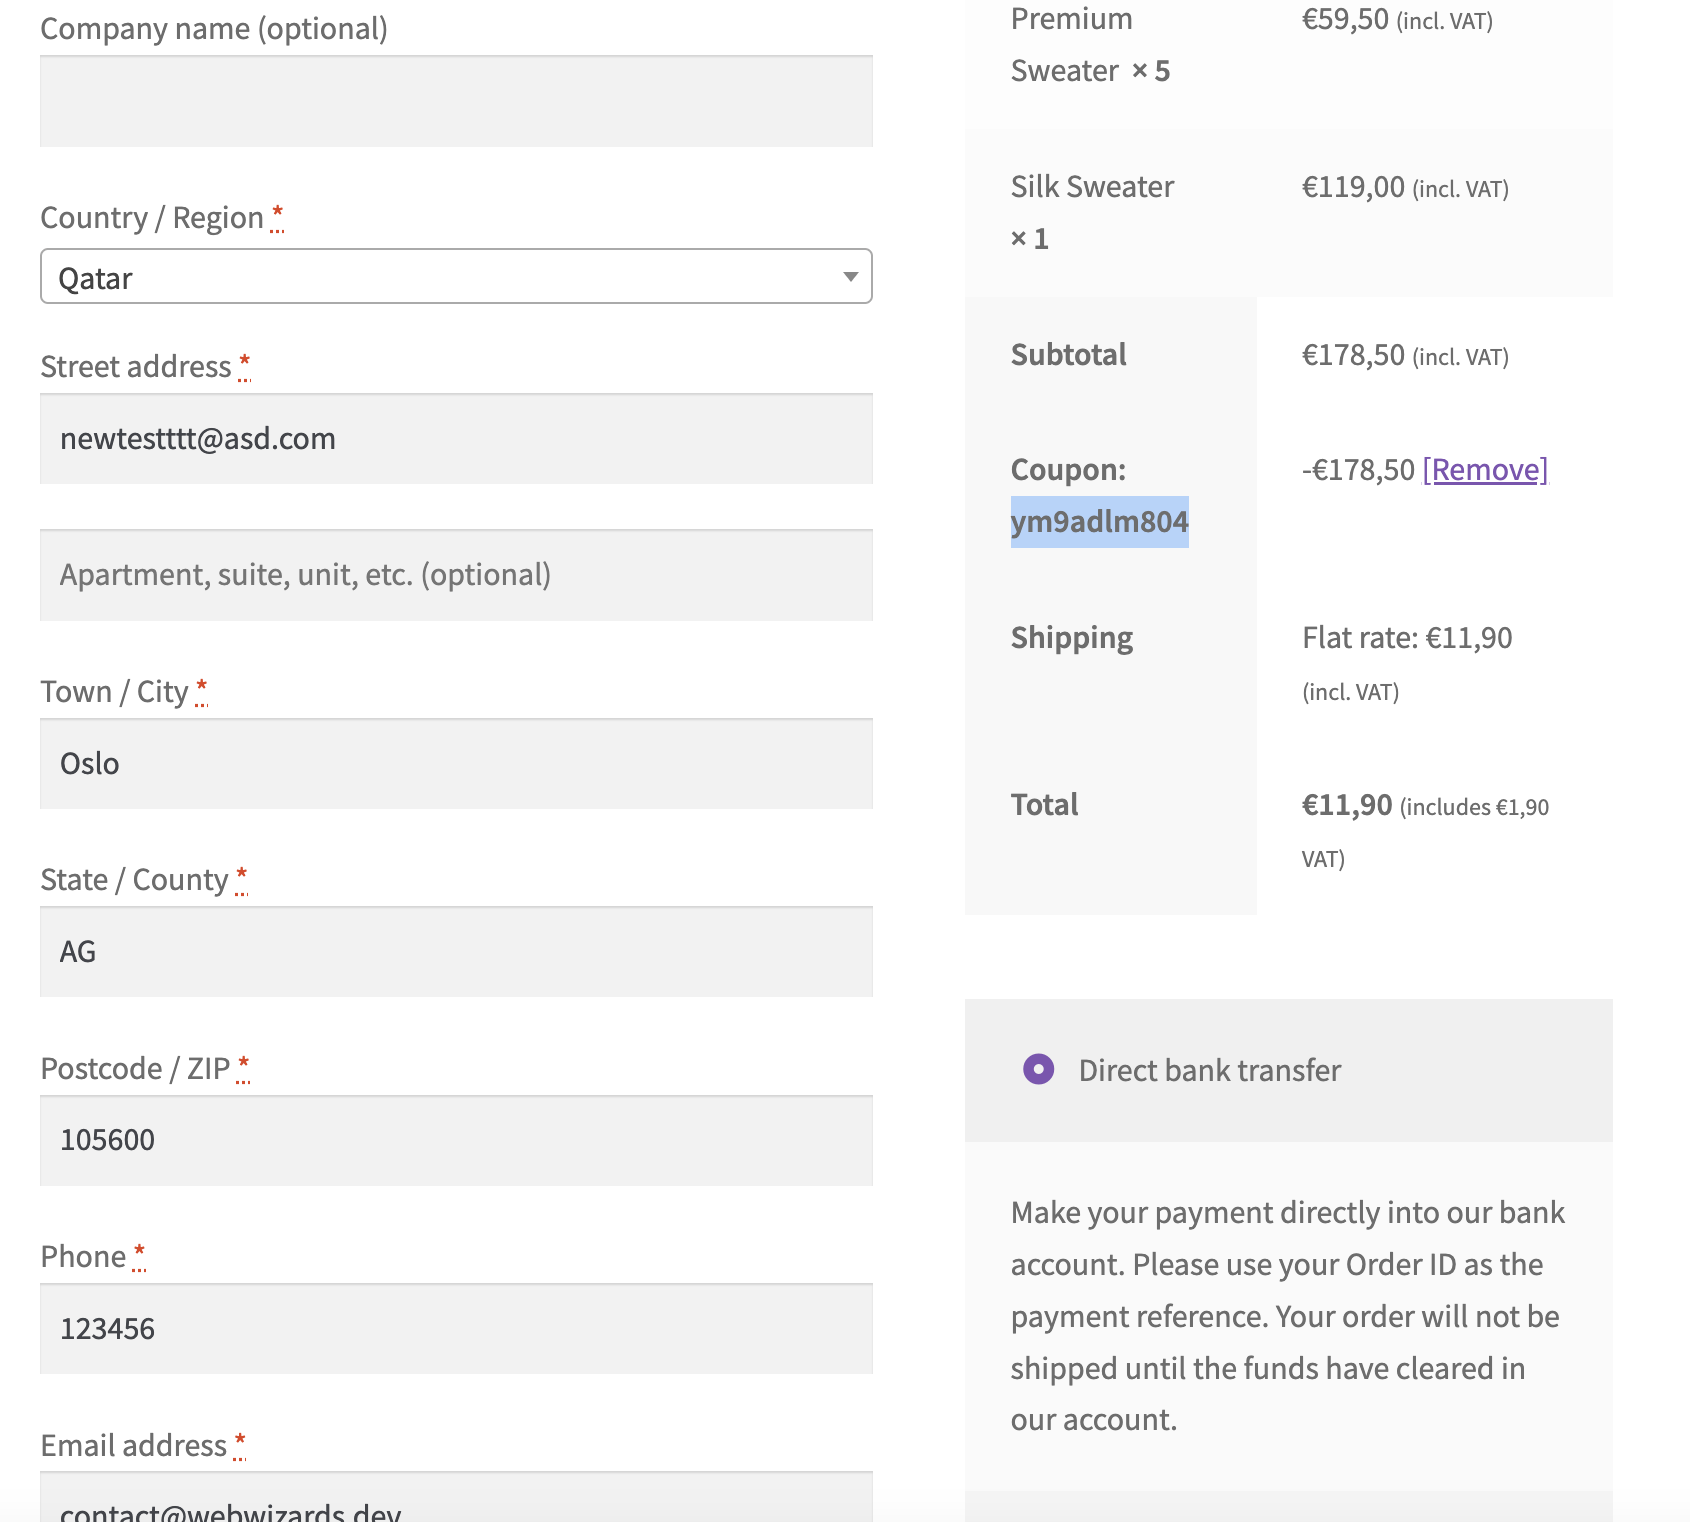
Task: Click the Subtotal value €178,50
Action: point(1353,355)
